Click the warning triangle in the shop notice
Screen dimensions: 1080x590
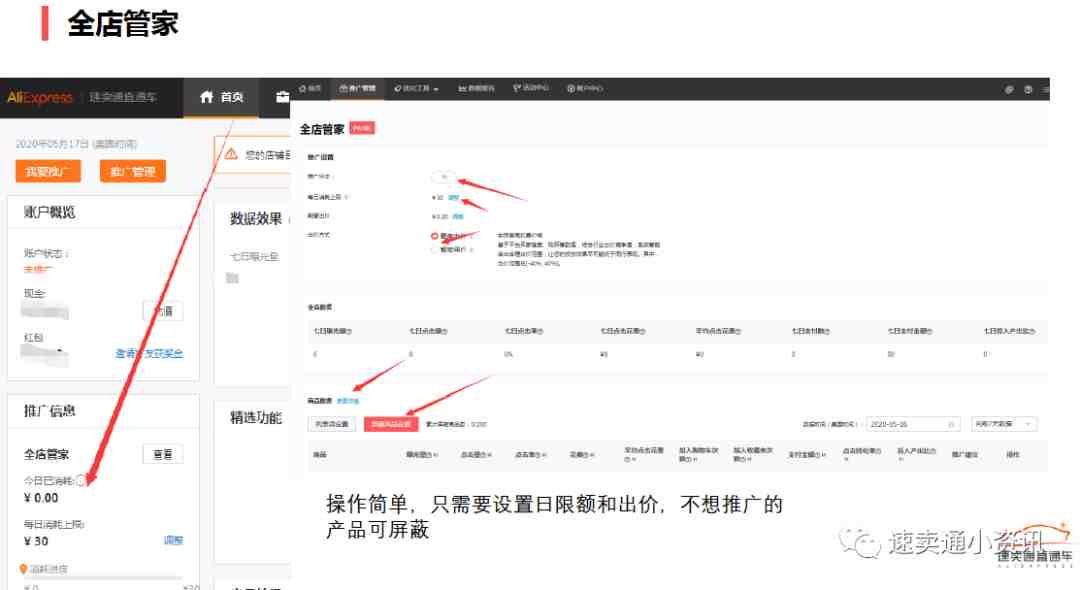click(231, 154)
